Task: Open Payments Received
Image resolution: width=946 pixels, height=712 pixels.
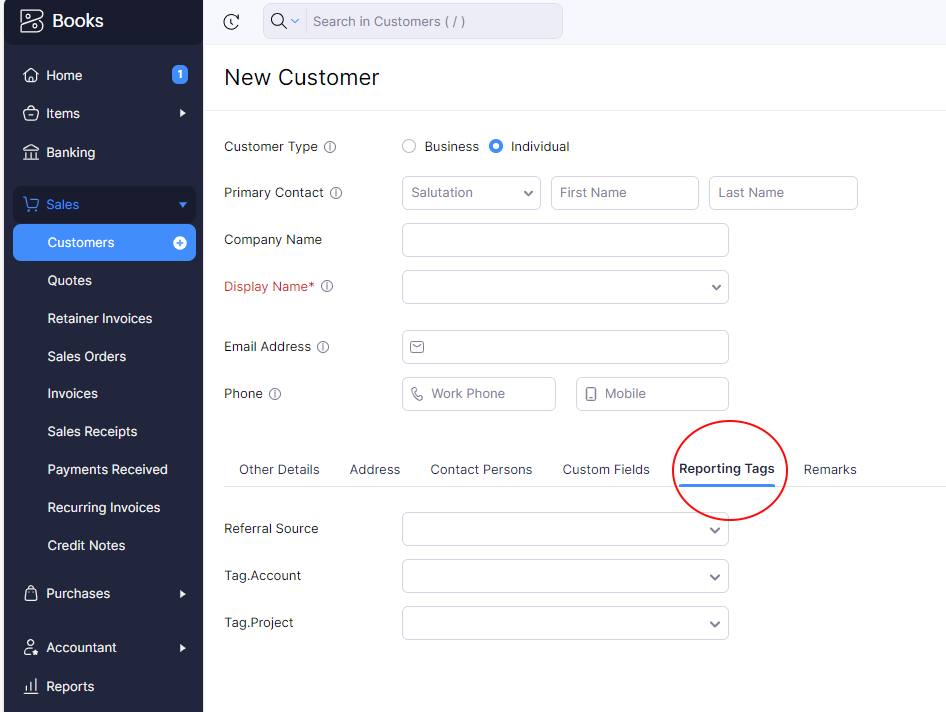Action: (107, 469)
